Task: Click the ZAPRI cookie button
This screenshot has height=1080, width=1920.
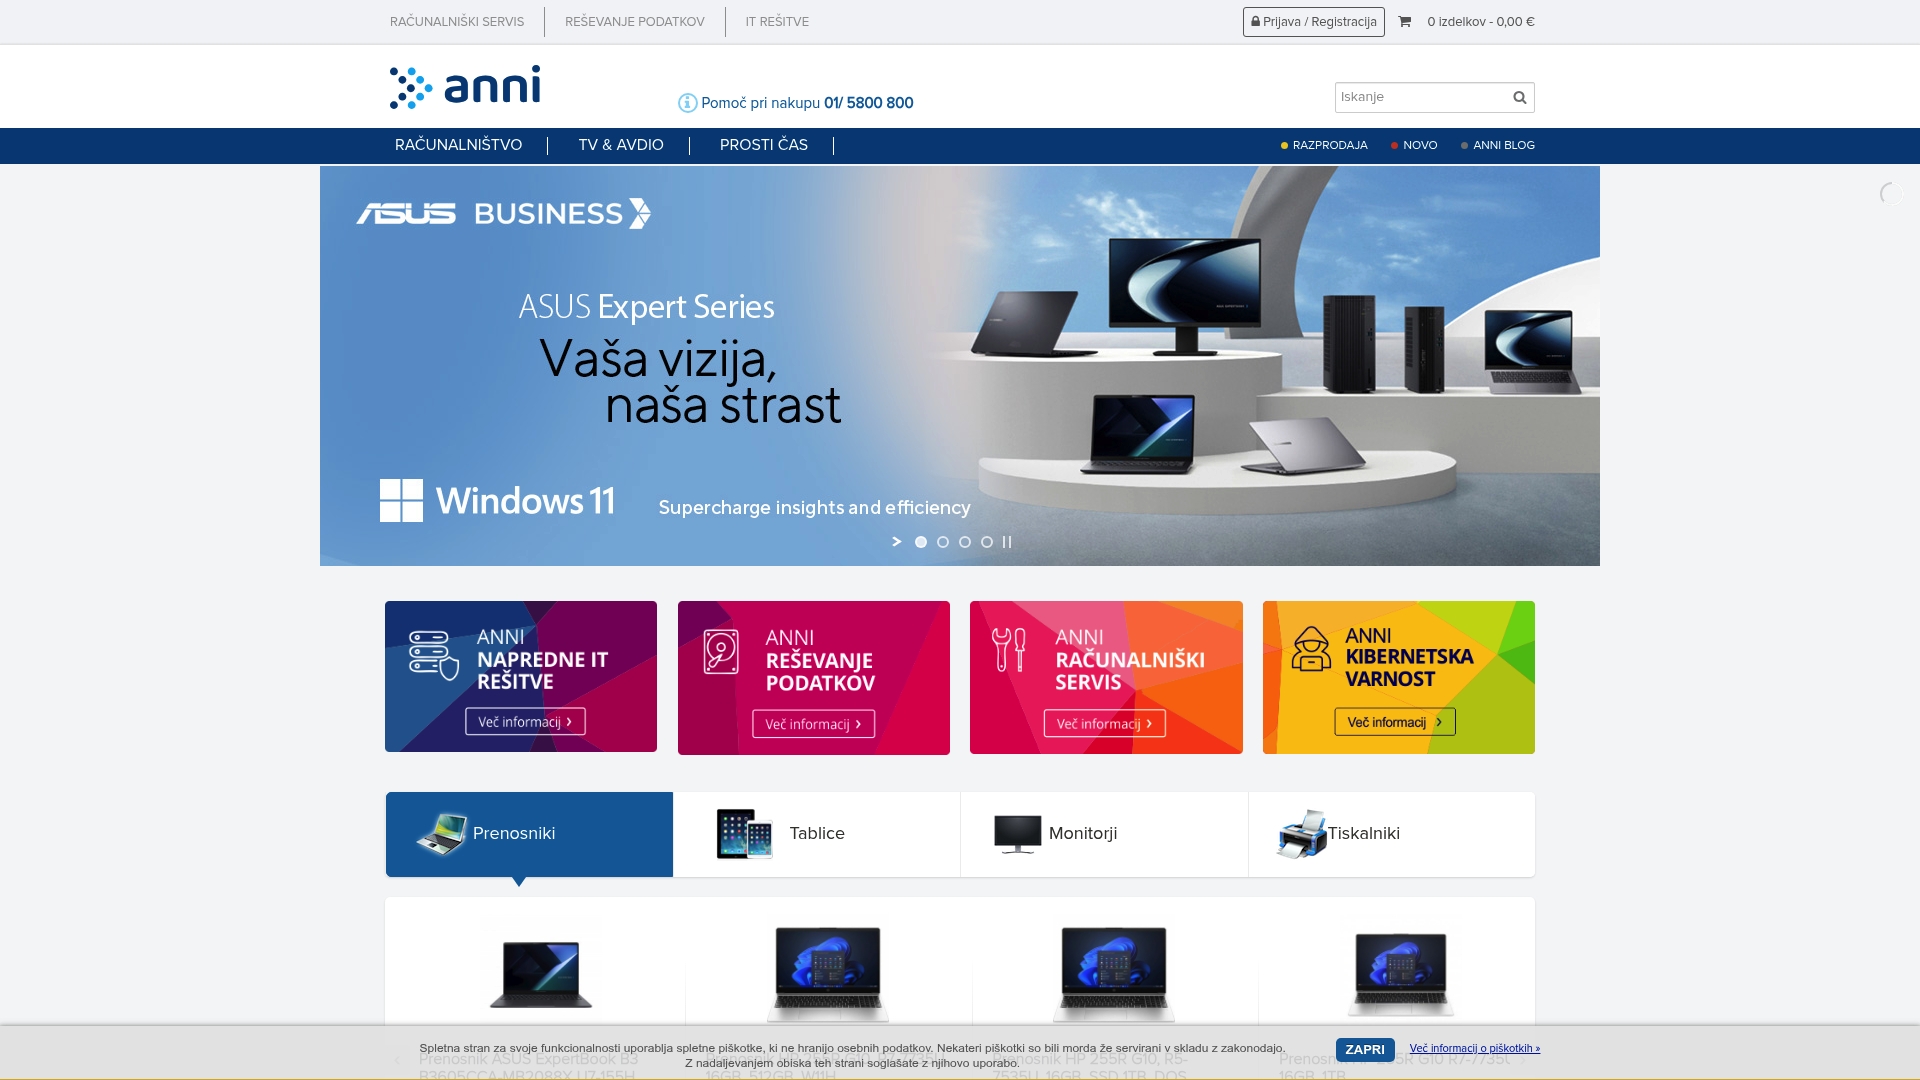Action: click(1364, 1050)
